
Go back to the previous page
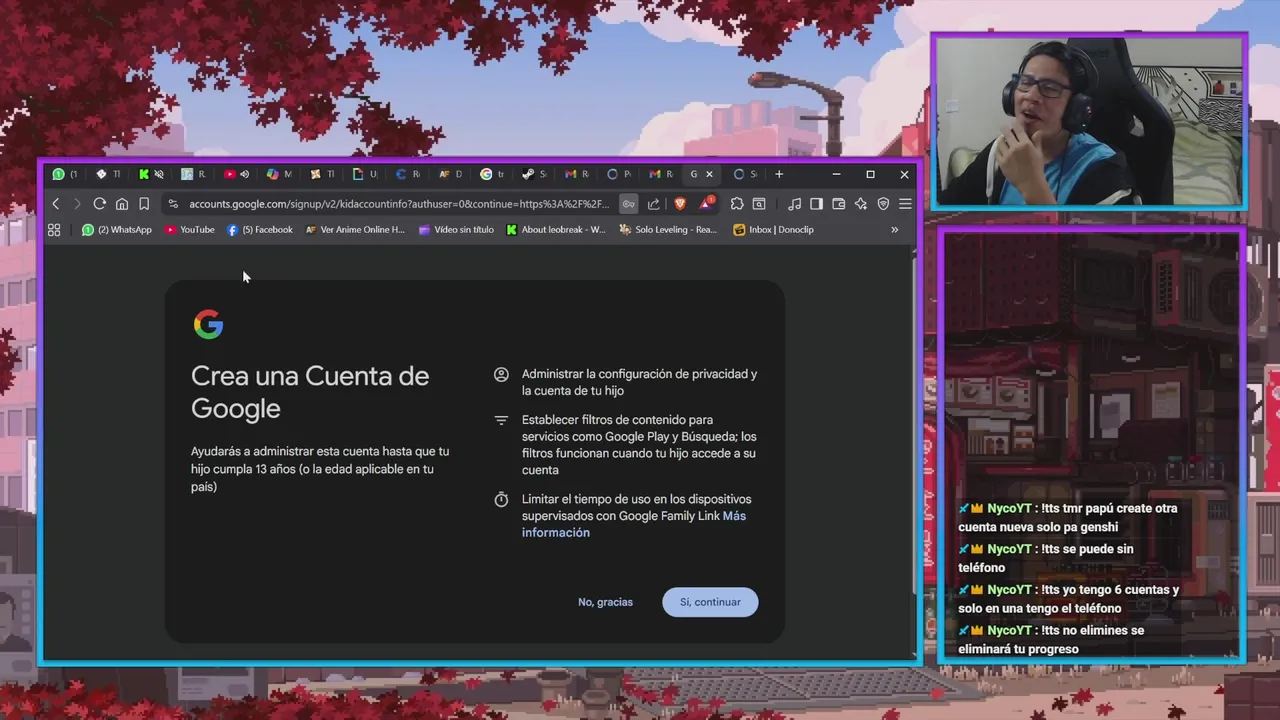point(56,204)
